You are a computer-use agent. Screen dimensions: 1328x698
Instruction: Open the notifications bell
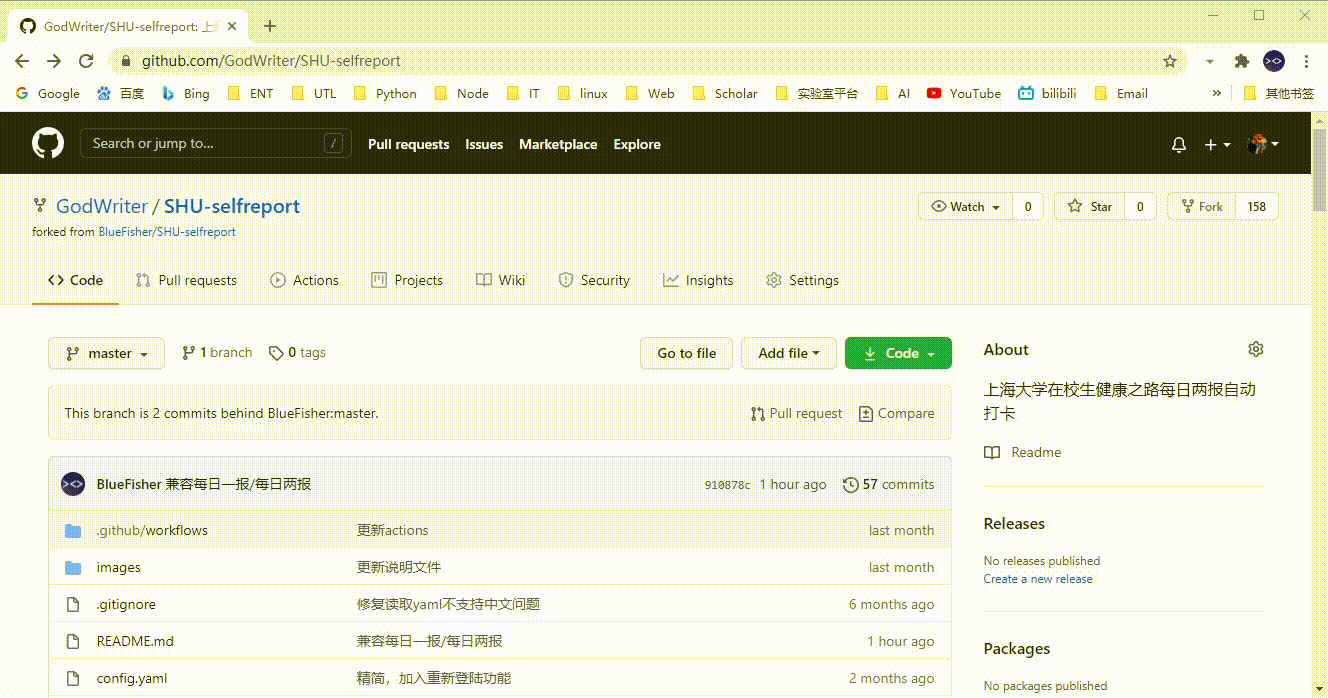1179,145
